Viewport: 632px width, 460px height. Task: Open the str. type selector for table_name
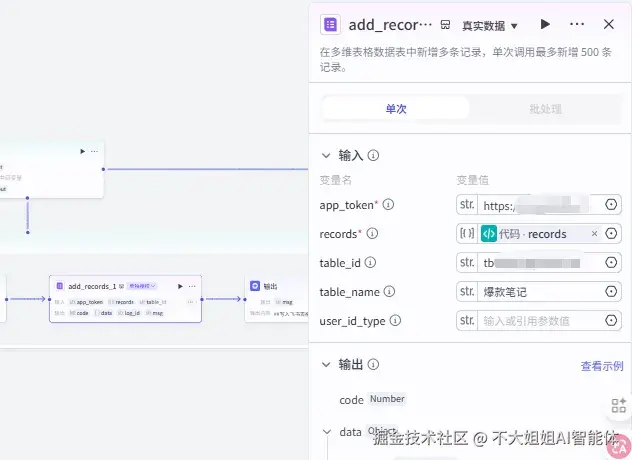click(x=467, y=292)
